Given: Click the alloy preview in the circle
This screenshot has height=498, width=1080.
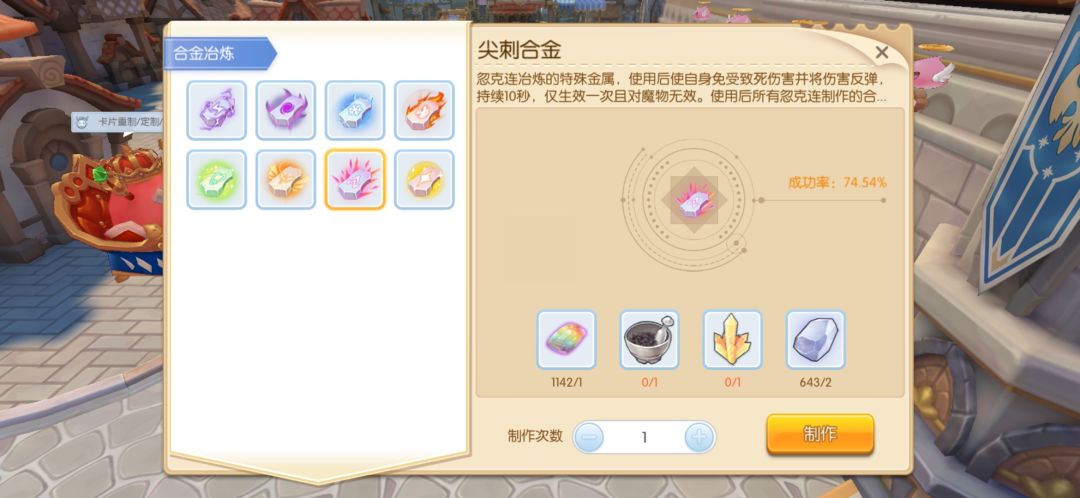Looking at the screenshot, I should click(x=694, y=200).
